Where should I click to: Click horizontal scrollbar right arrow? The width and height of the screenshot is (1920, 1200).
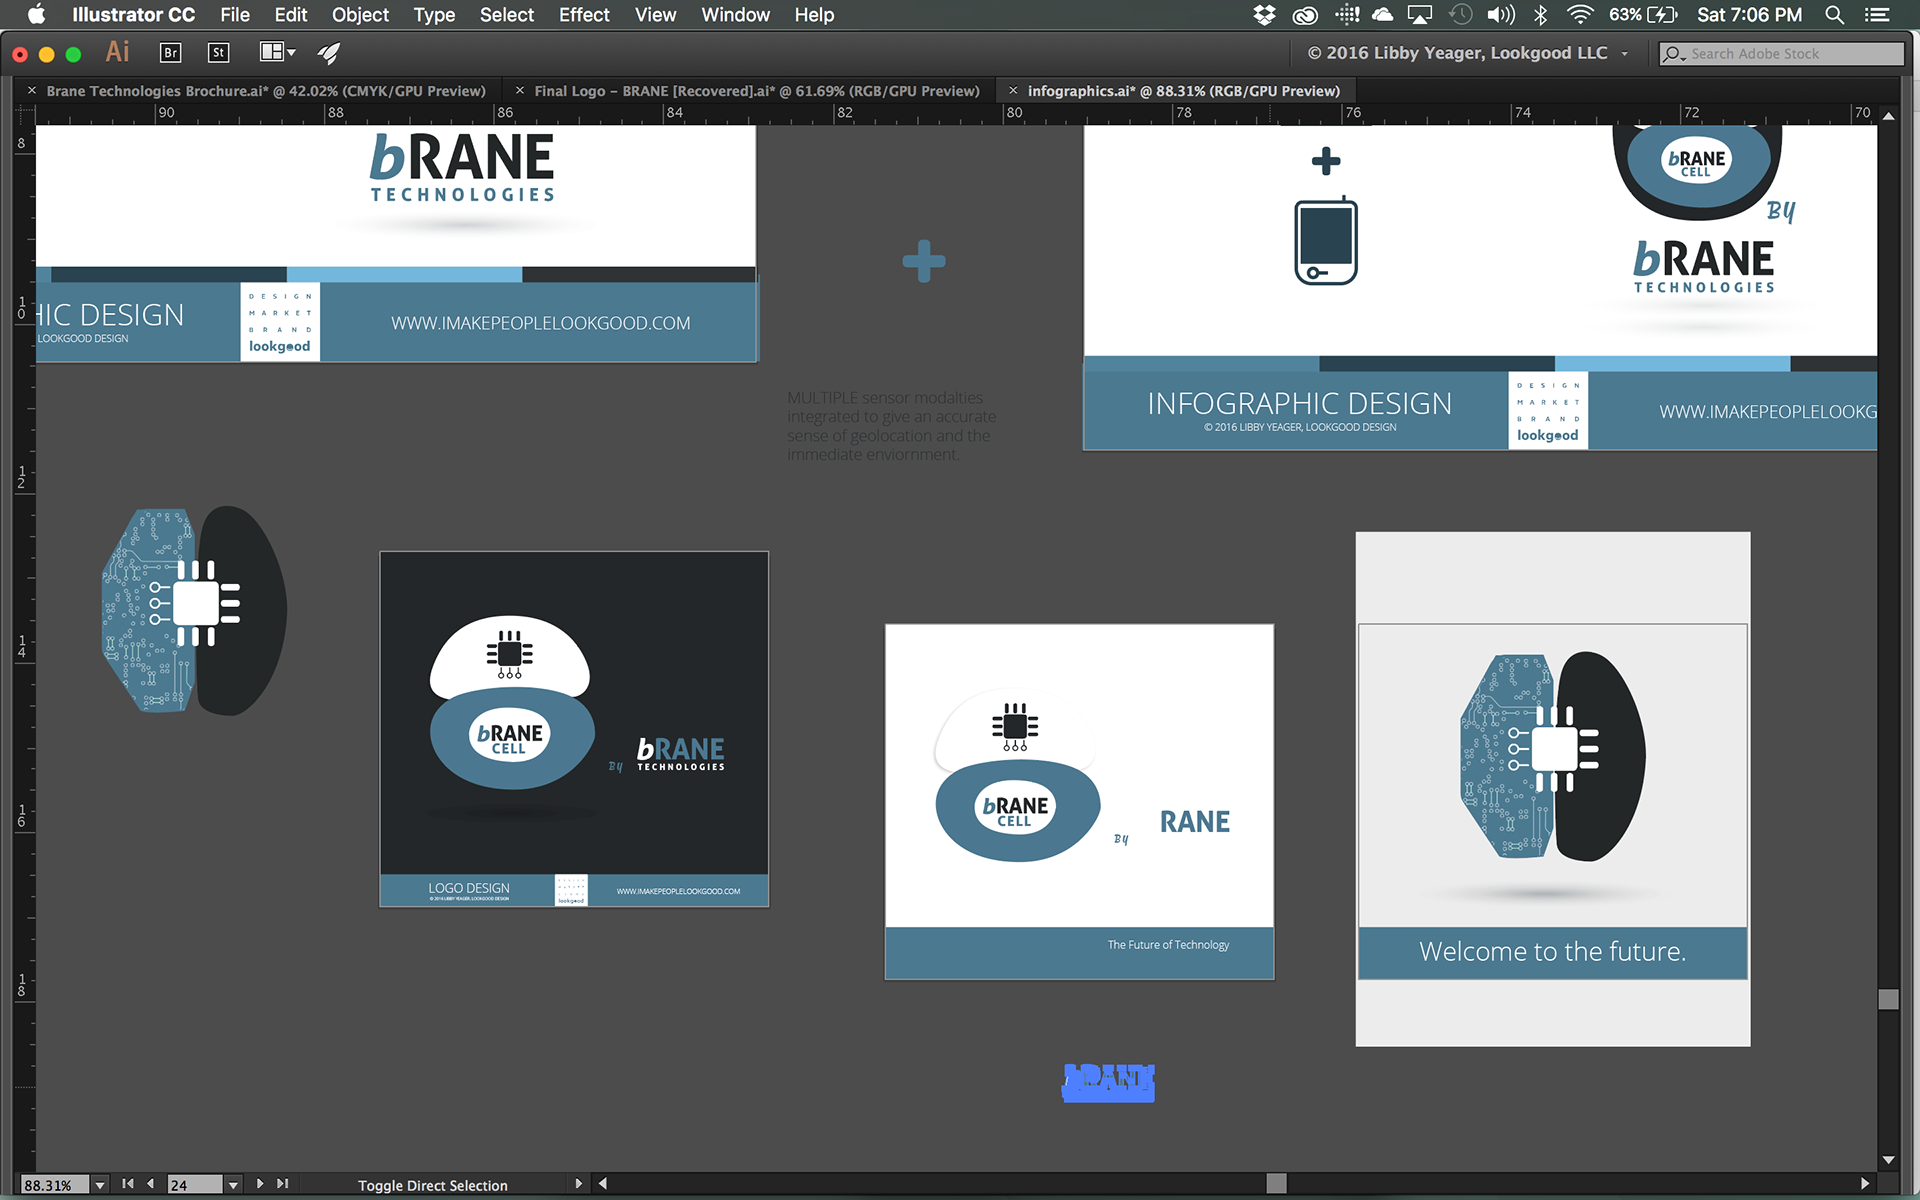[1865, 1184]
